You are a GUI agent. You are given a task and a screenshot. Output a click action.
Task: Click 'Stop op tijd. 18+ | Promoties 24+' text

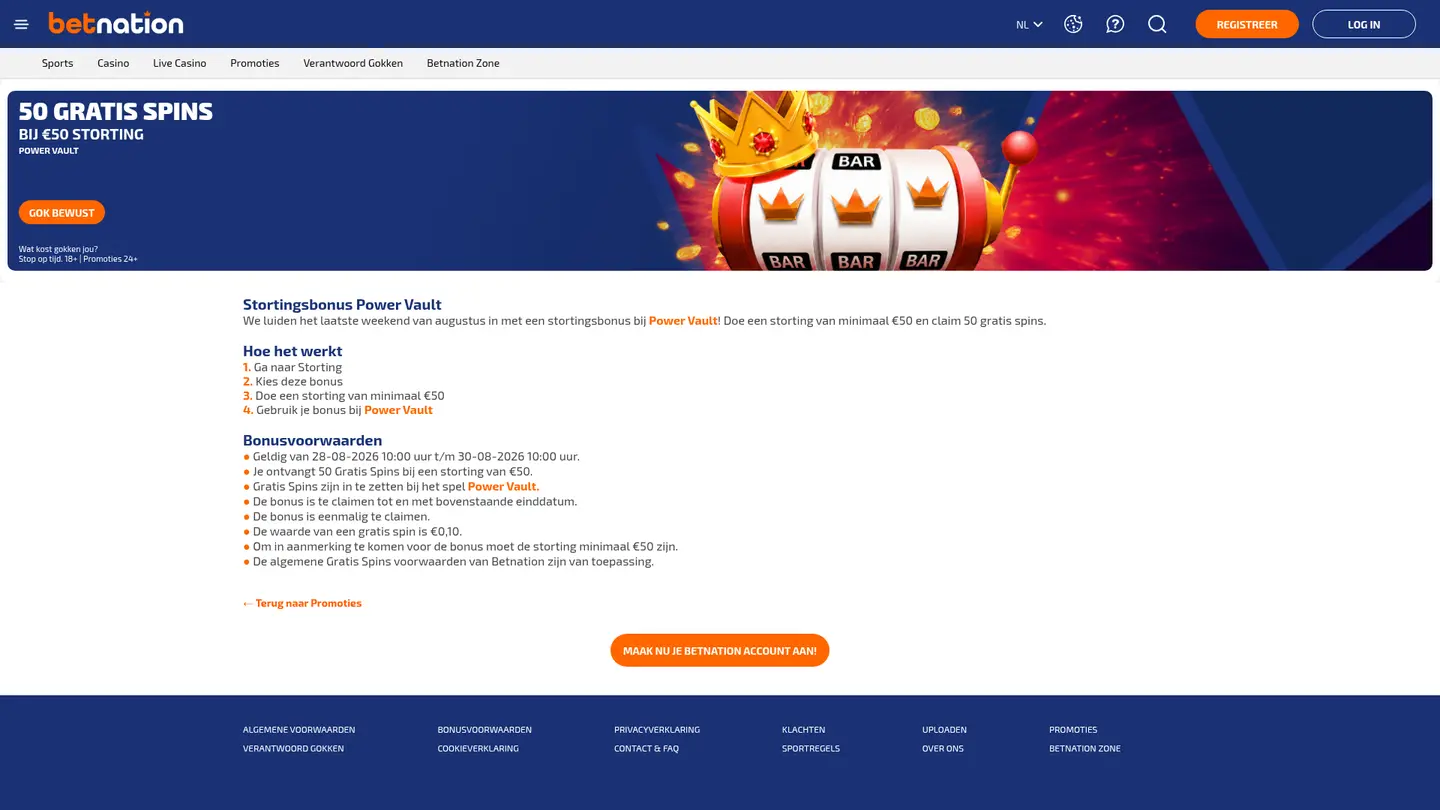point(78,259)
